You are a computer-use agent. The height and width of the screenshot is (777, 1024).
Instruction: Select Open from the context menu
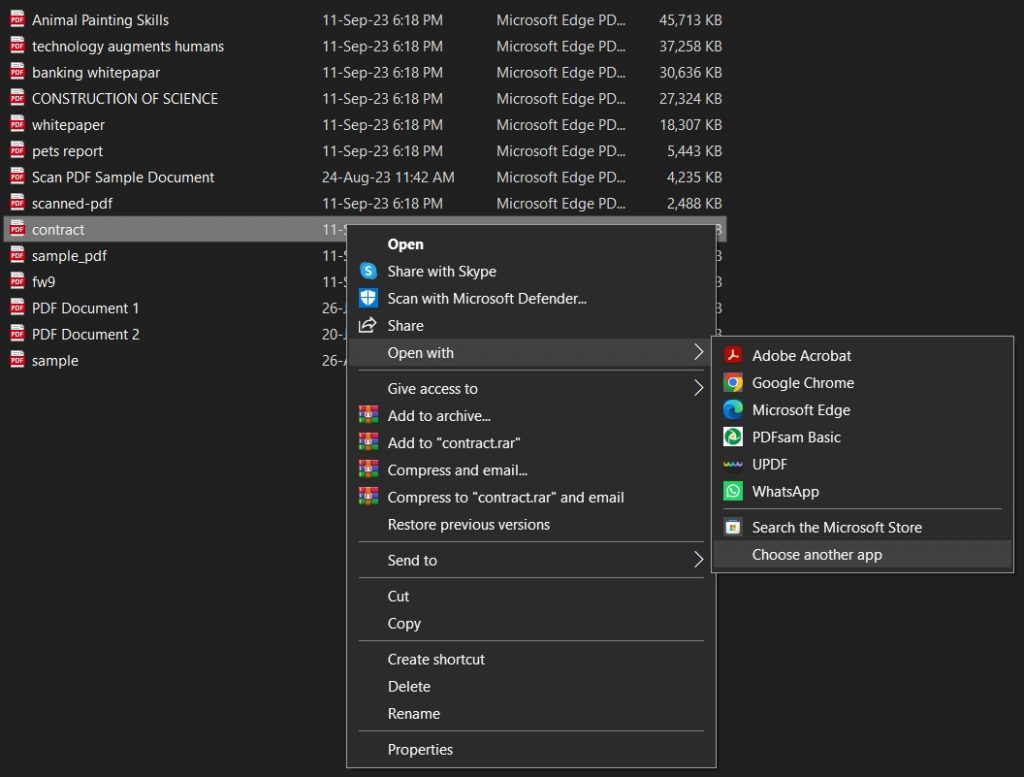pos(403,244)
